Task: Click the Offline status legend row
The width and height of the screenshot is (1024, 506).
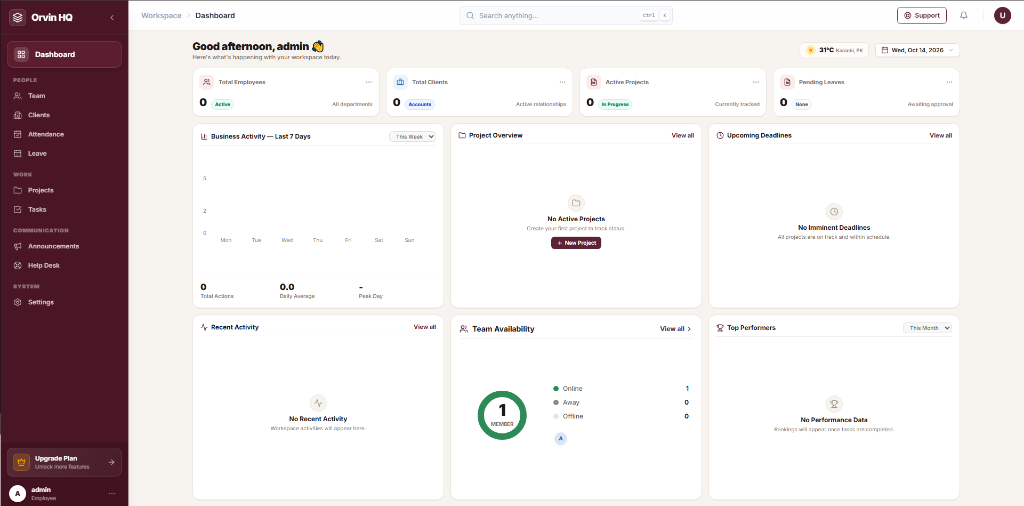Action: pyautogui.click(x=621, y=416)
